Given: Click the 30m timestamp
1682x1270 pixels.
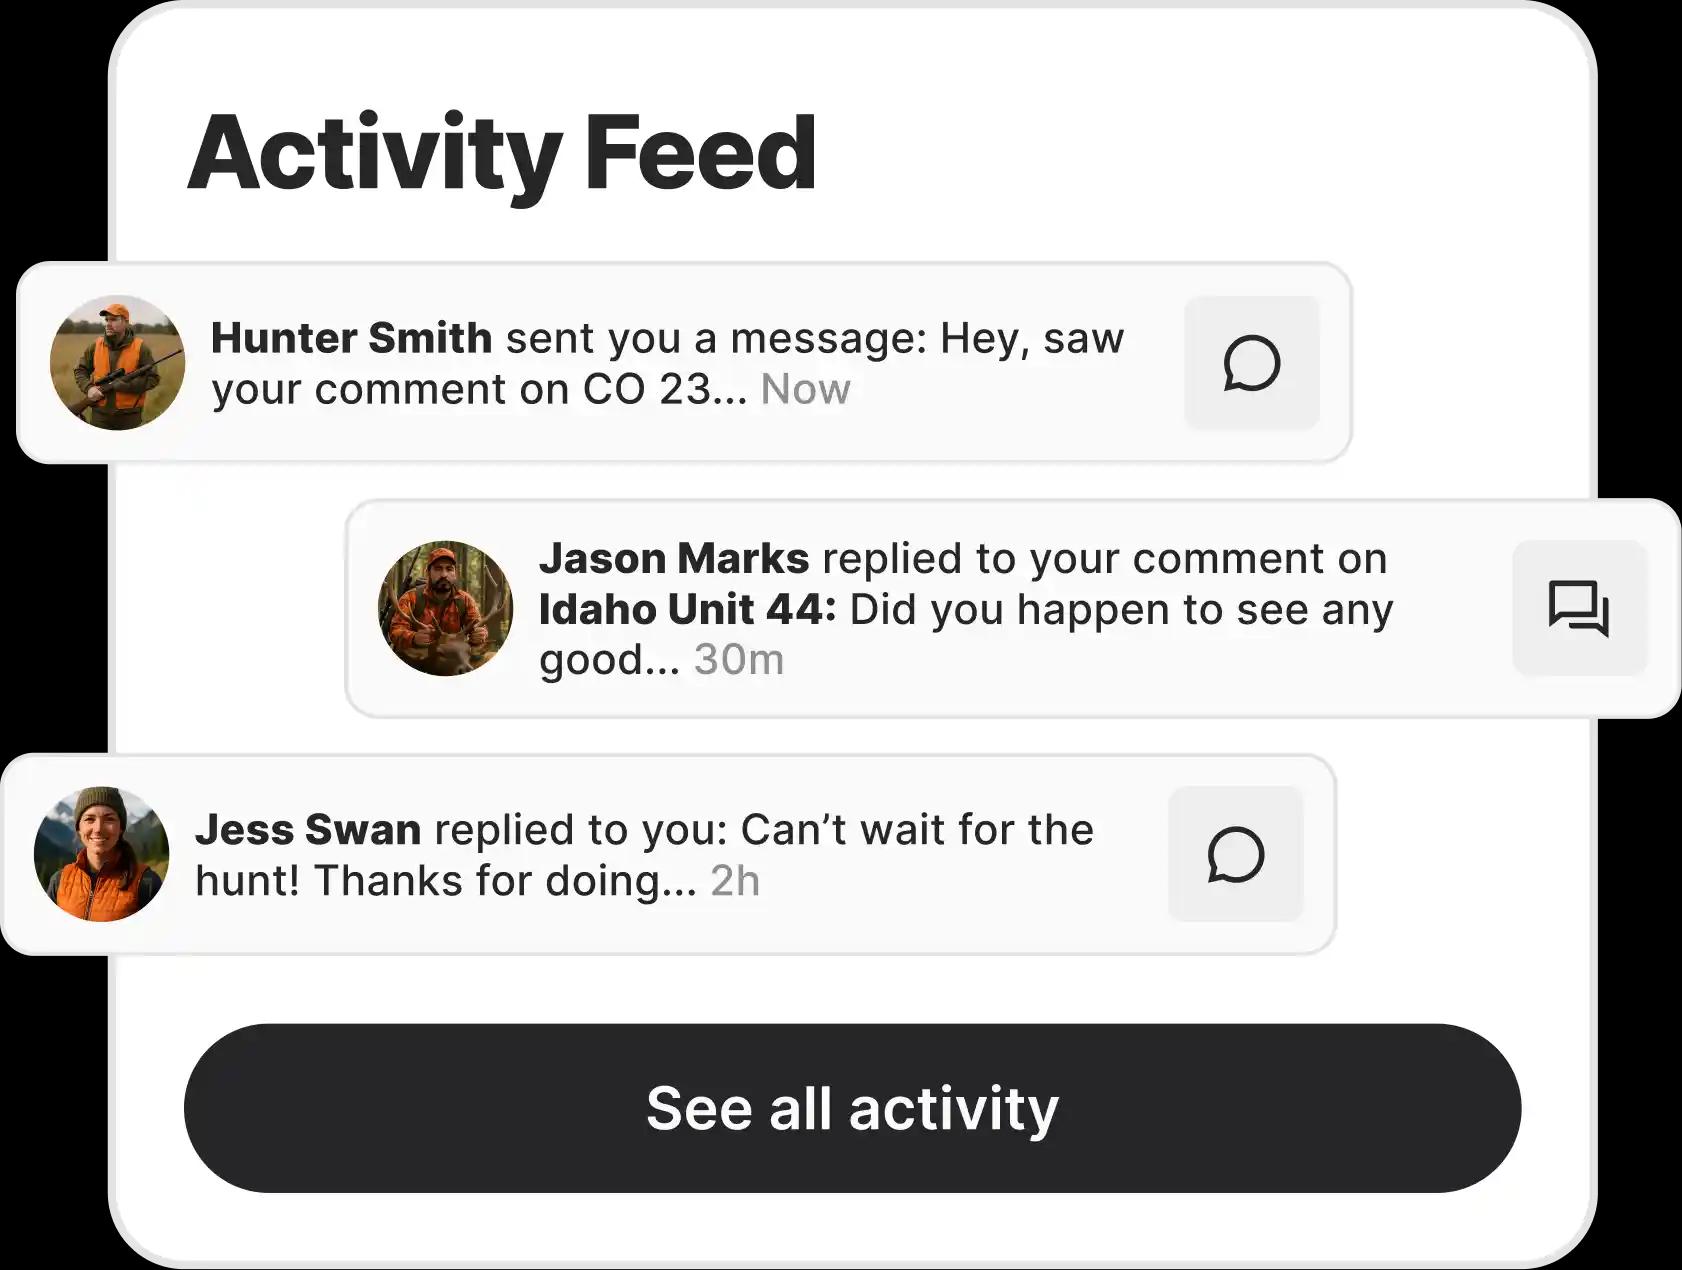Looking at the screenshot, I should click(738, 659).
